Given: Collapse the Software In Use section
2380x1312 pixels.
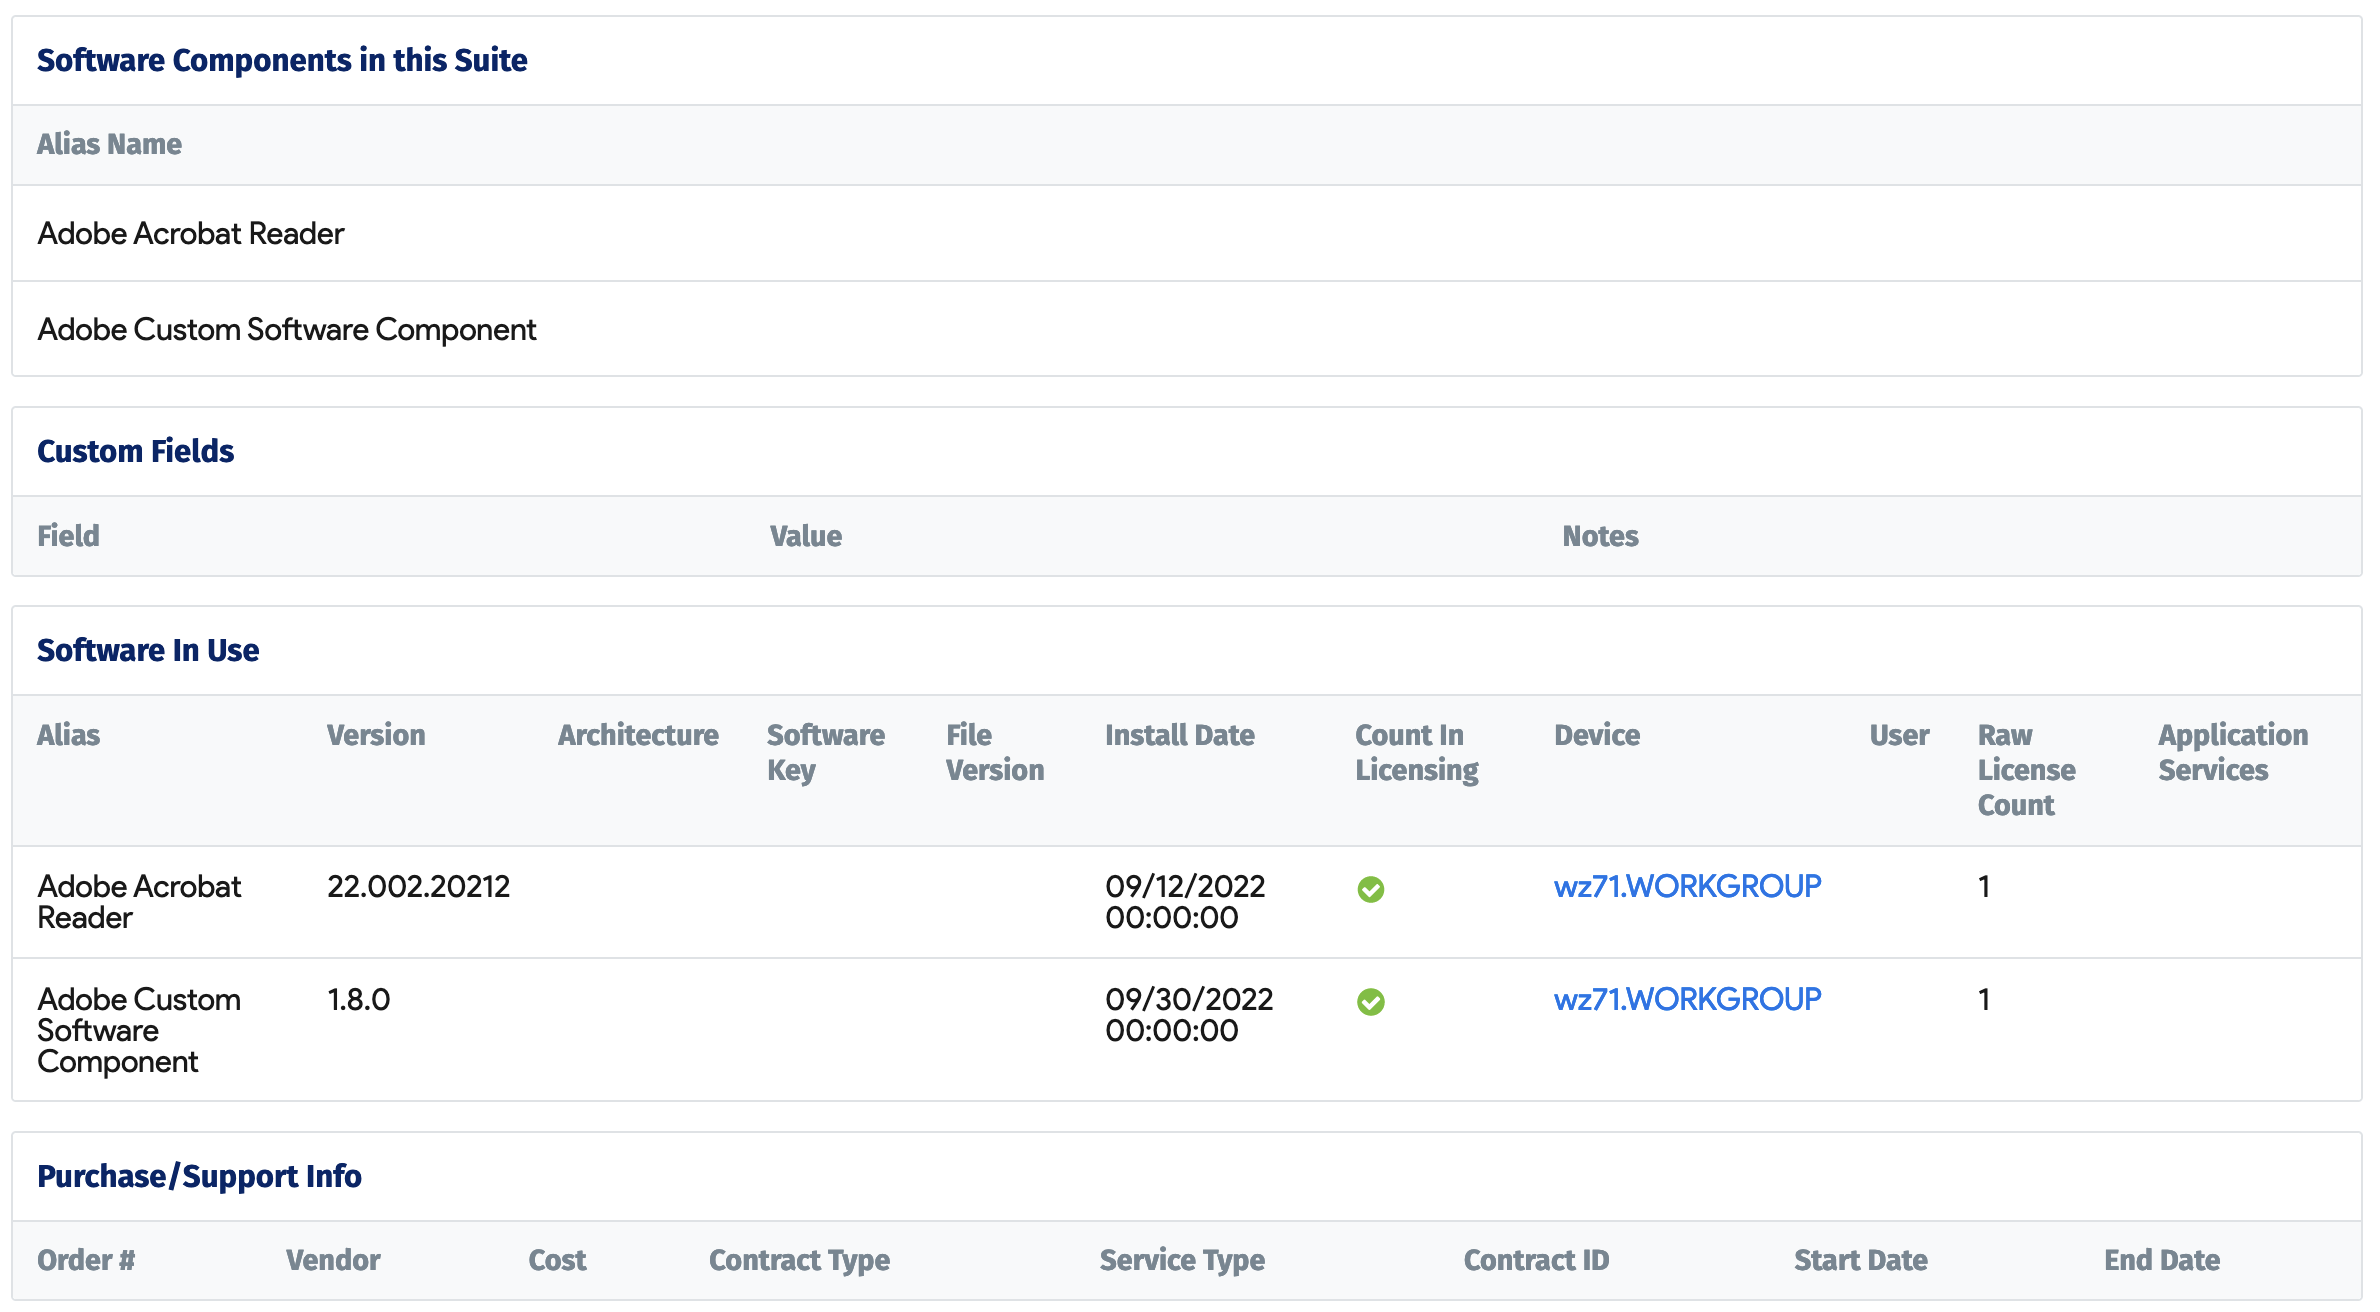Looking at the screenshot, I should pyautogui.click(x=147, y=650).
